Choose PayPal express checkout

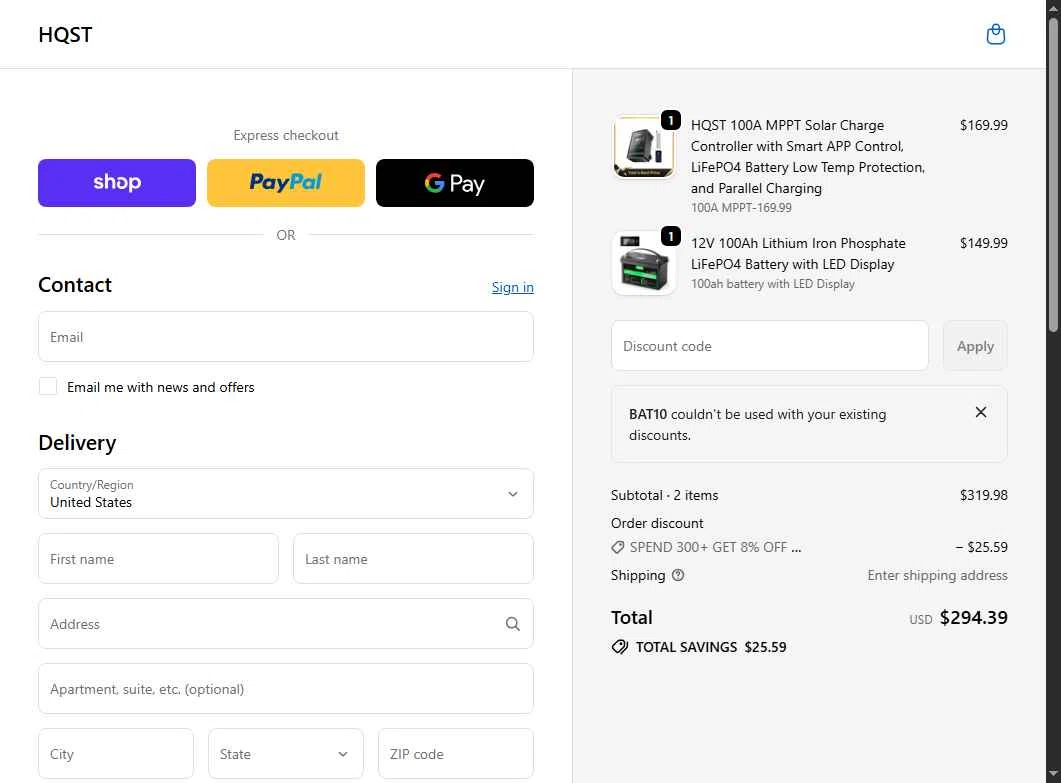pos(286,183)
